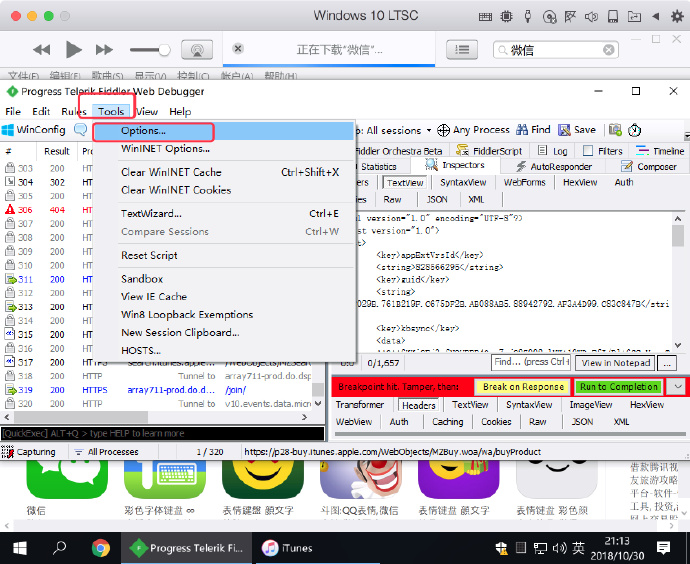Switch to AutoResponder tab

point(554,167)
